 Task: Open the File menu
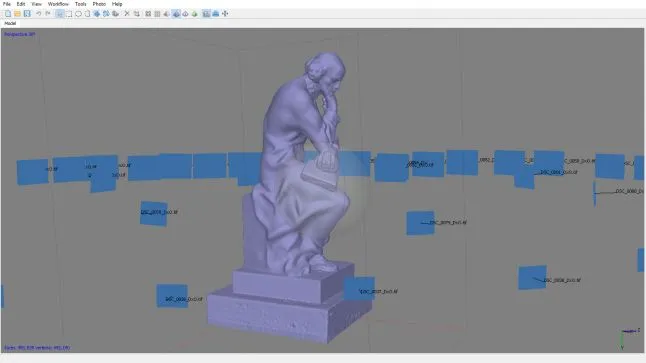coord(7,4)
